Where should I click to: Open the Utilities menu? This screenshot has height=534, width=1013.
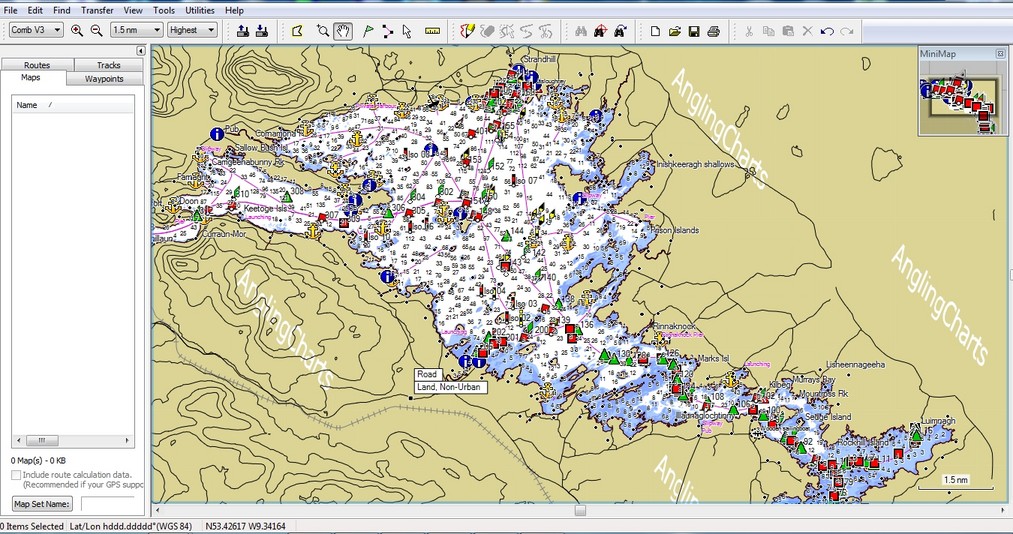click(x=200, y=10)
